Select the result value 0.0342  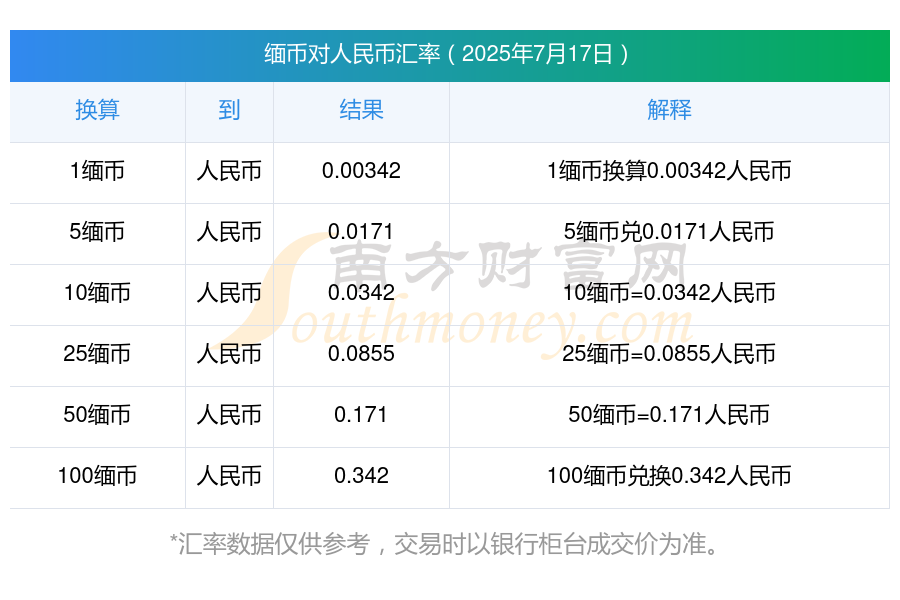tap(361, 292)
